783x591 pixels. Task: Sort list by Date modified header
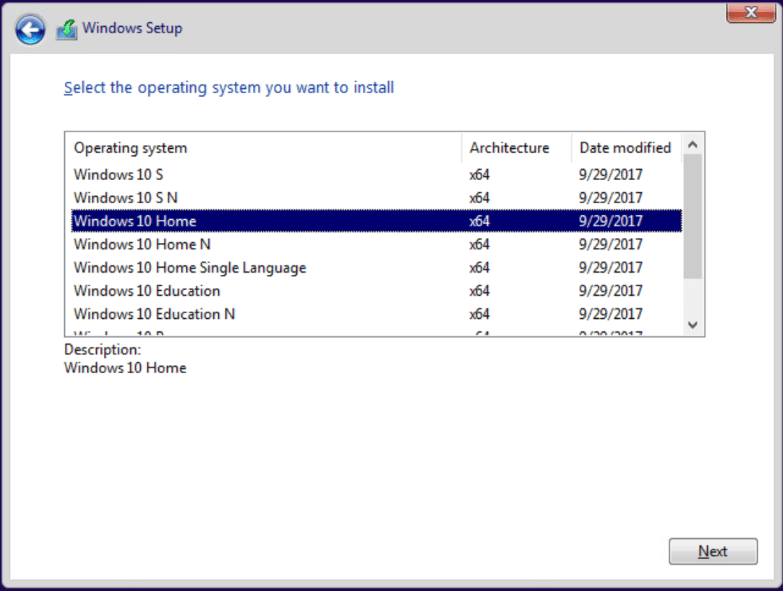(625, 148)
